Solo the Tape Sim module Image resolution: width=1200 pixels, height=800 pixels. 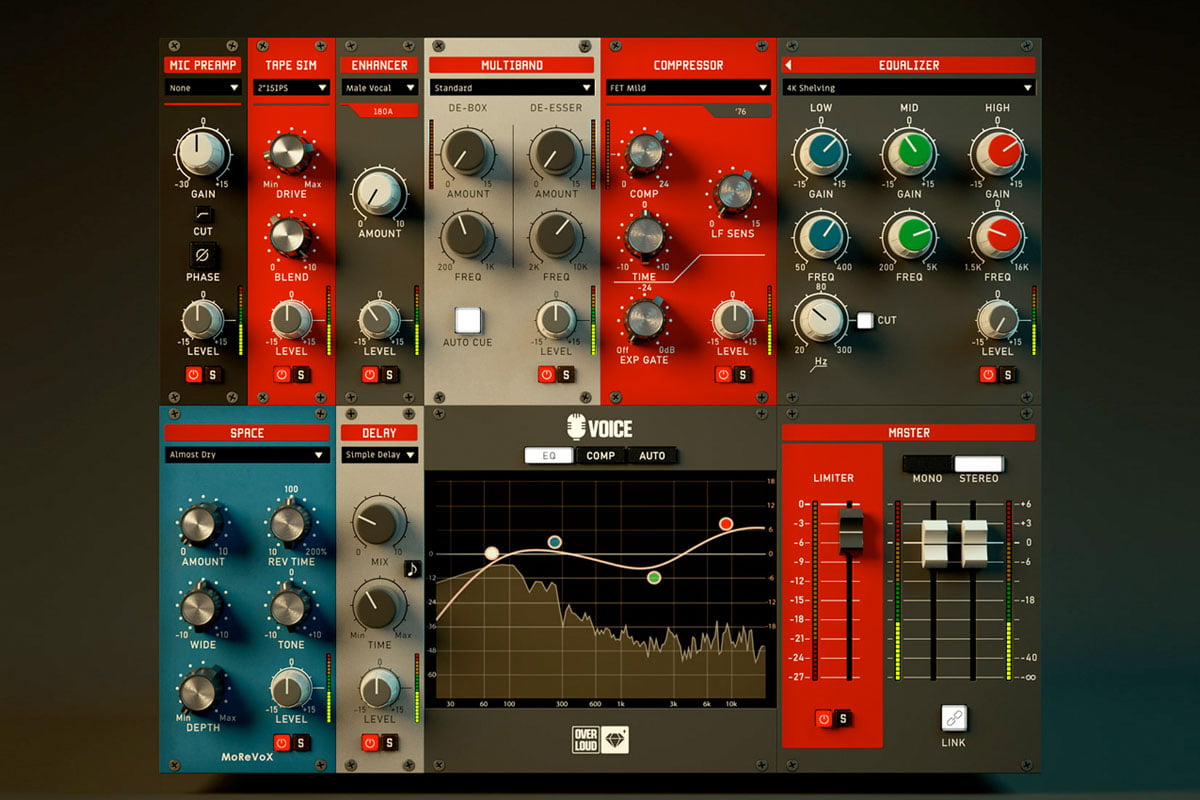pyautogui.click(x=300, y=374)
